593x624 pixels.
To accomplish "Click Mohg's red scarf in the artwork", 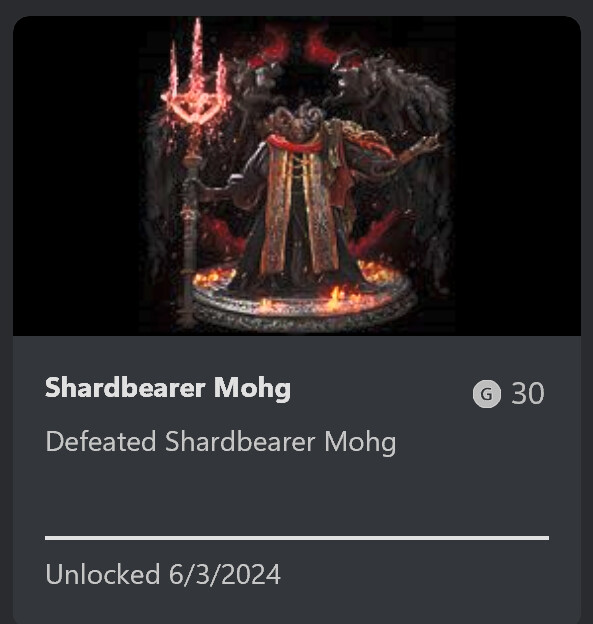I will click(x=293, y=142).
